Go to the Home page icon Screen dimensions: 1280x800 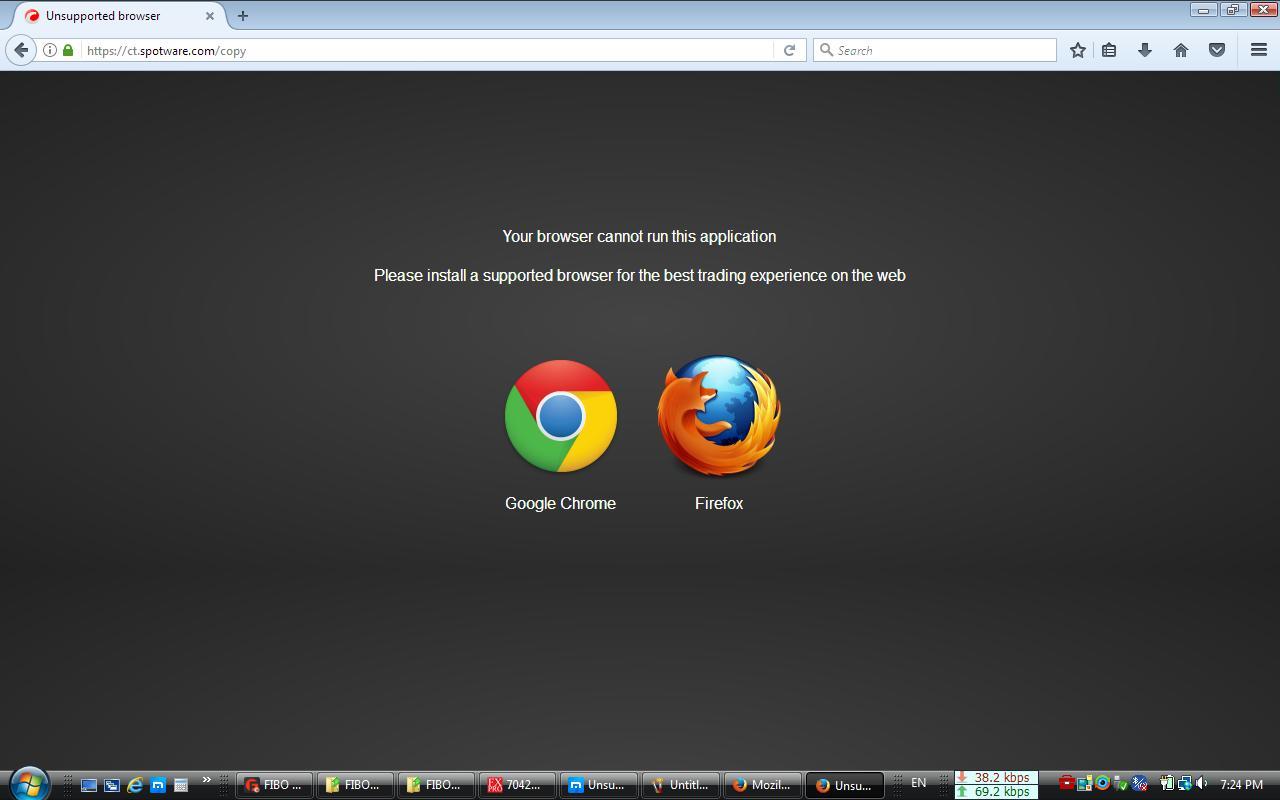click(1181, 50)
